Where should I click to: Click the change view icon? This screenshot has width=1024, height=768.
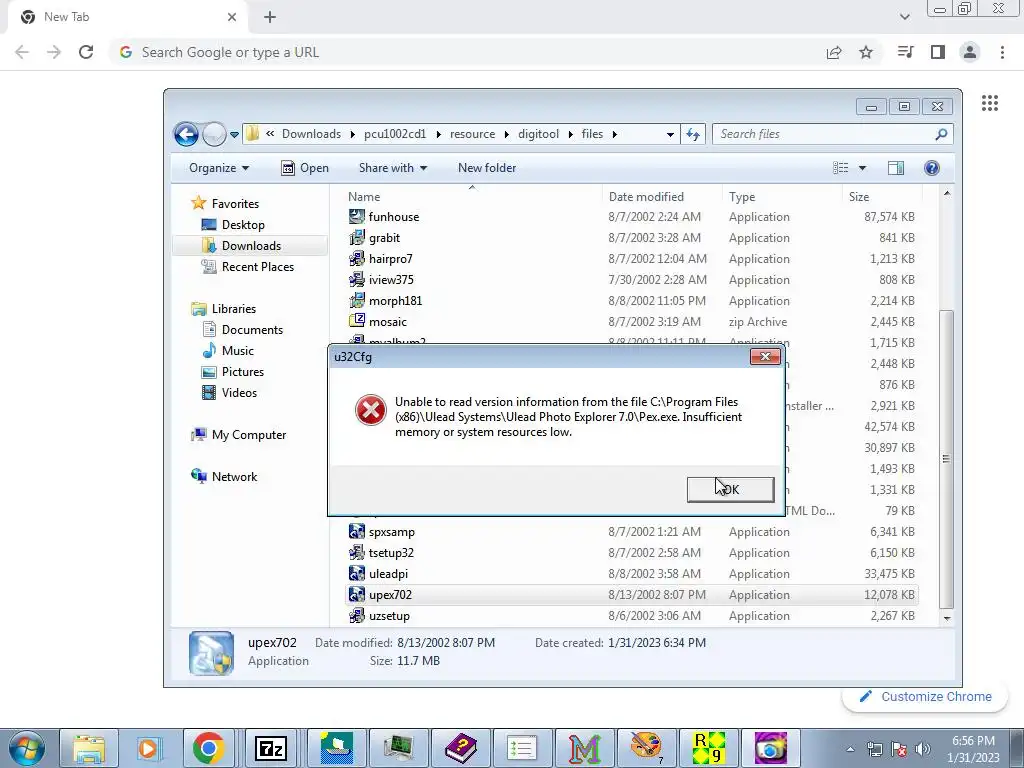click(840, 168)
